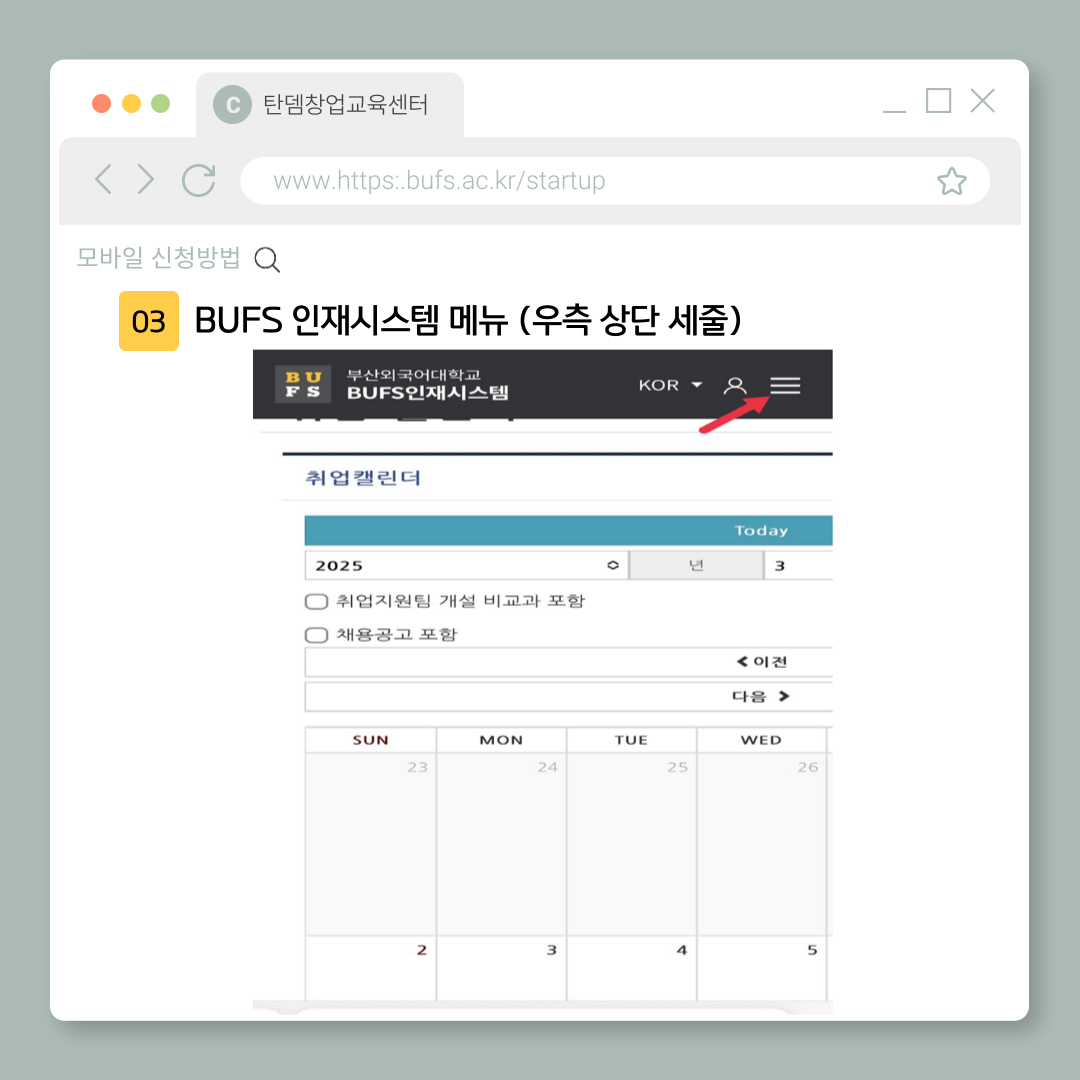The image size is (1080, 1080).
Task: Enable 취업지원팀 개설 비교과 포함 checkbox
Action: click(x=316, y=602)
